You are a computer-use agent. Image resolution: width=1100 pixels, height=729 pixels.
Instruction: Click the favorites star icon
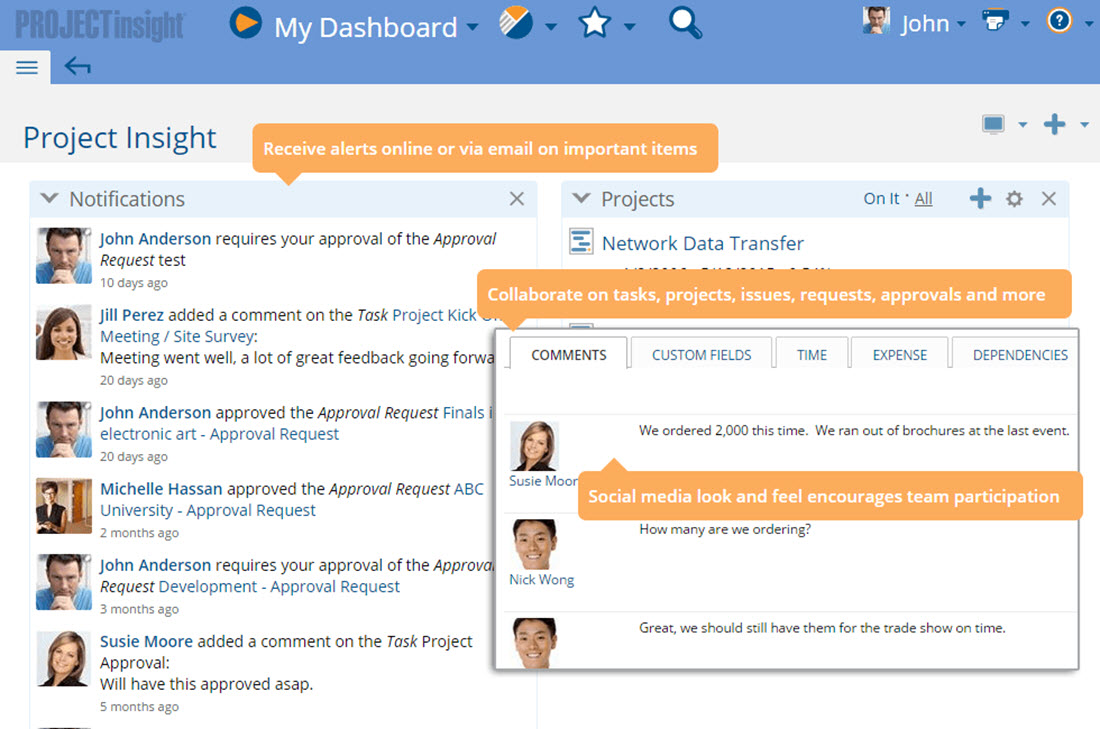595,22
